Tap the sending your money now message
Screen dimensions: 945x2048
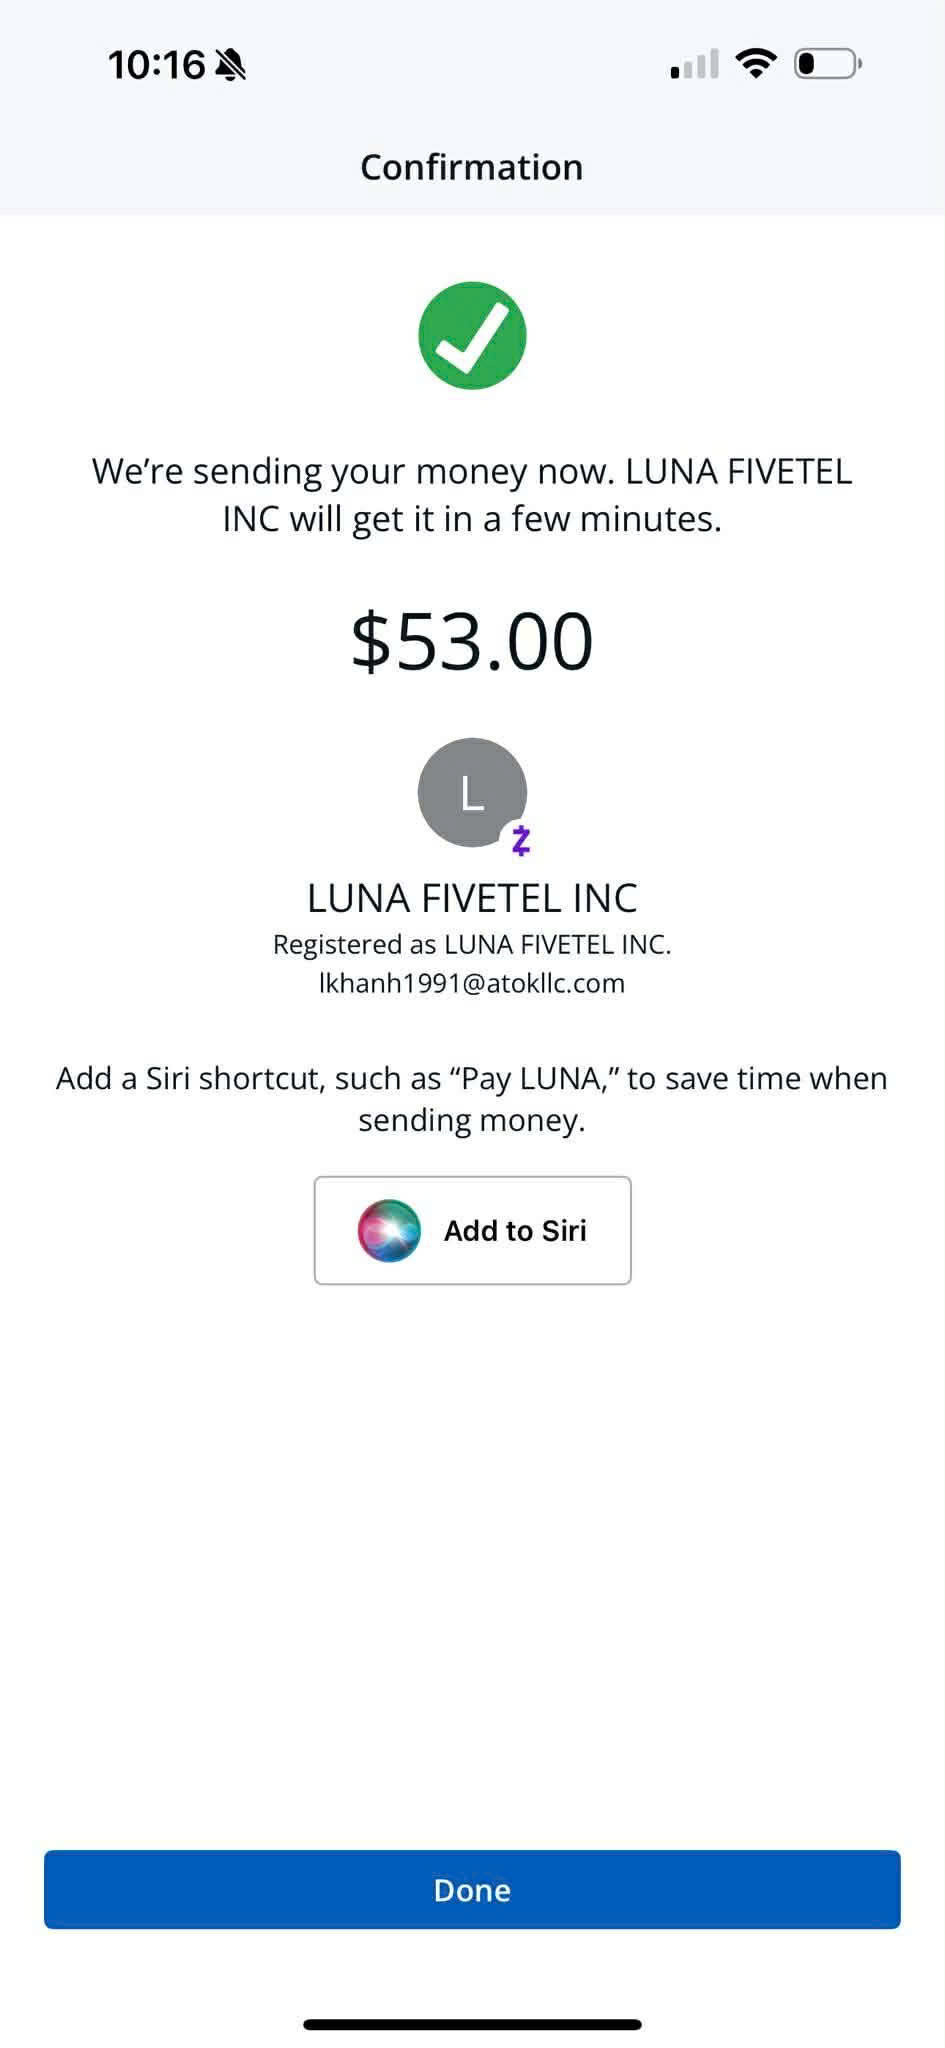(472, 495)
